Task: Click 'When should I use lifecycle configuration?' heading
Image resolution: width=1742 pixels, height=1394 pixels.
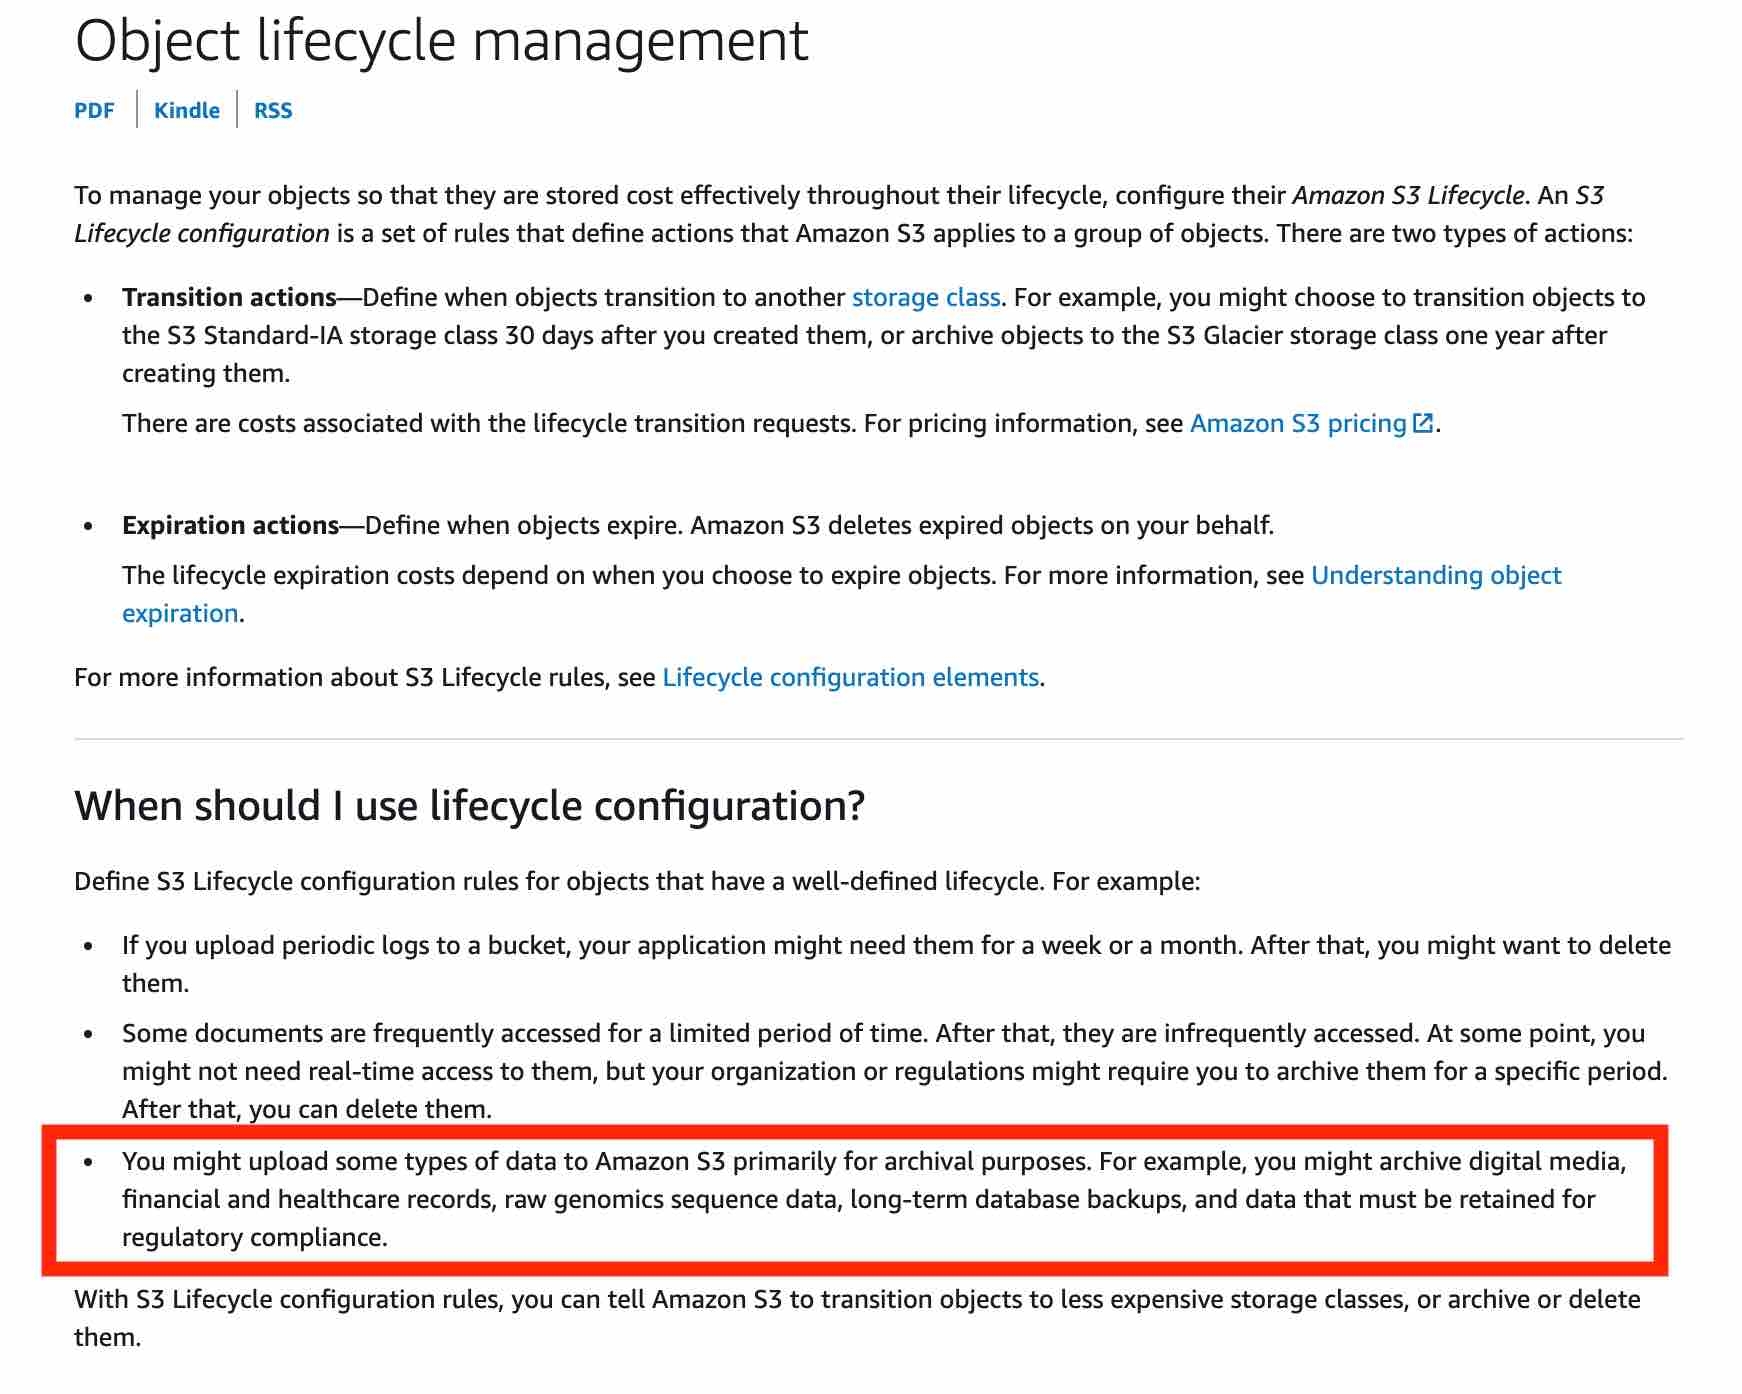Action: pyautogui.click(x=469, y=805)
